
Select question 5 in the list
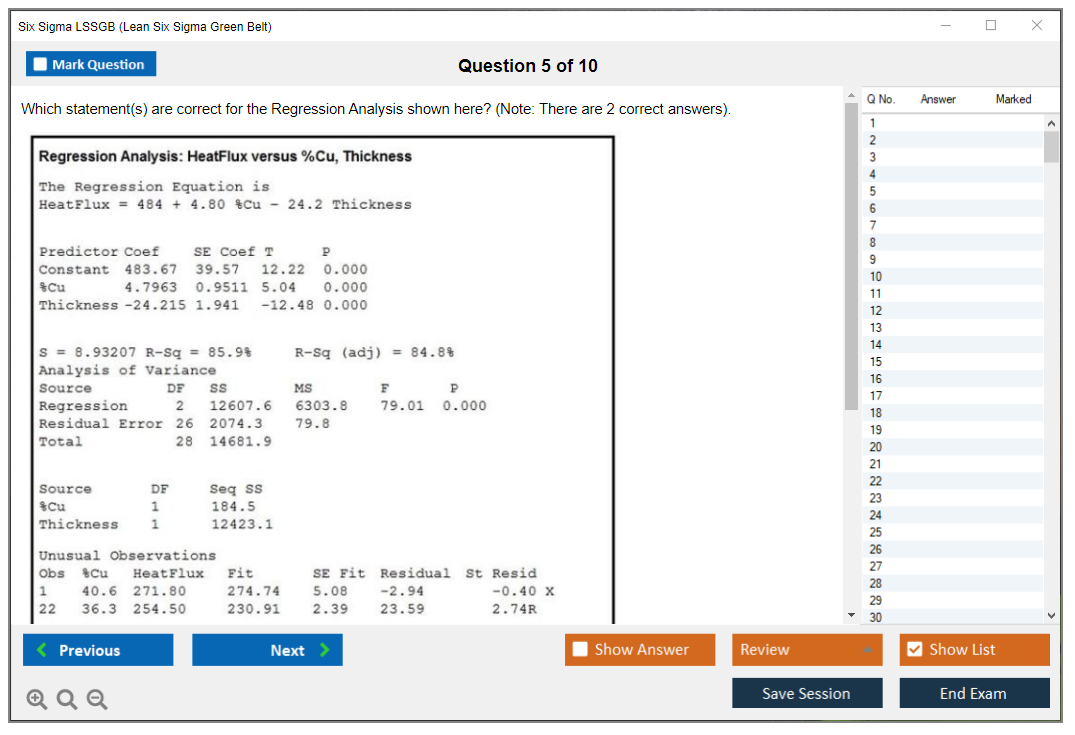coord(873,191)
